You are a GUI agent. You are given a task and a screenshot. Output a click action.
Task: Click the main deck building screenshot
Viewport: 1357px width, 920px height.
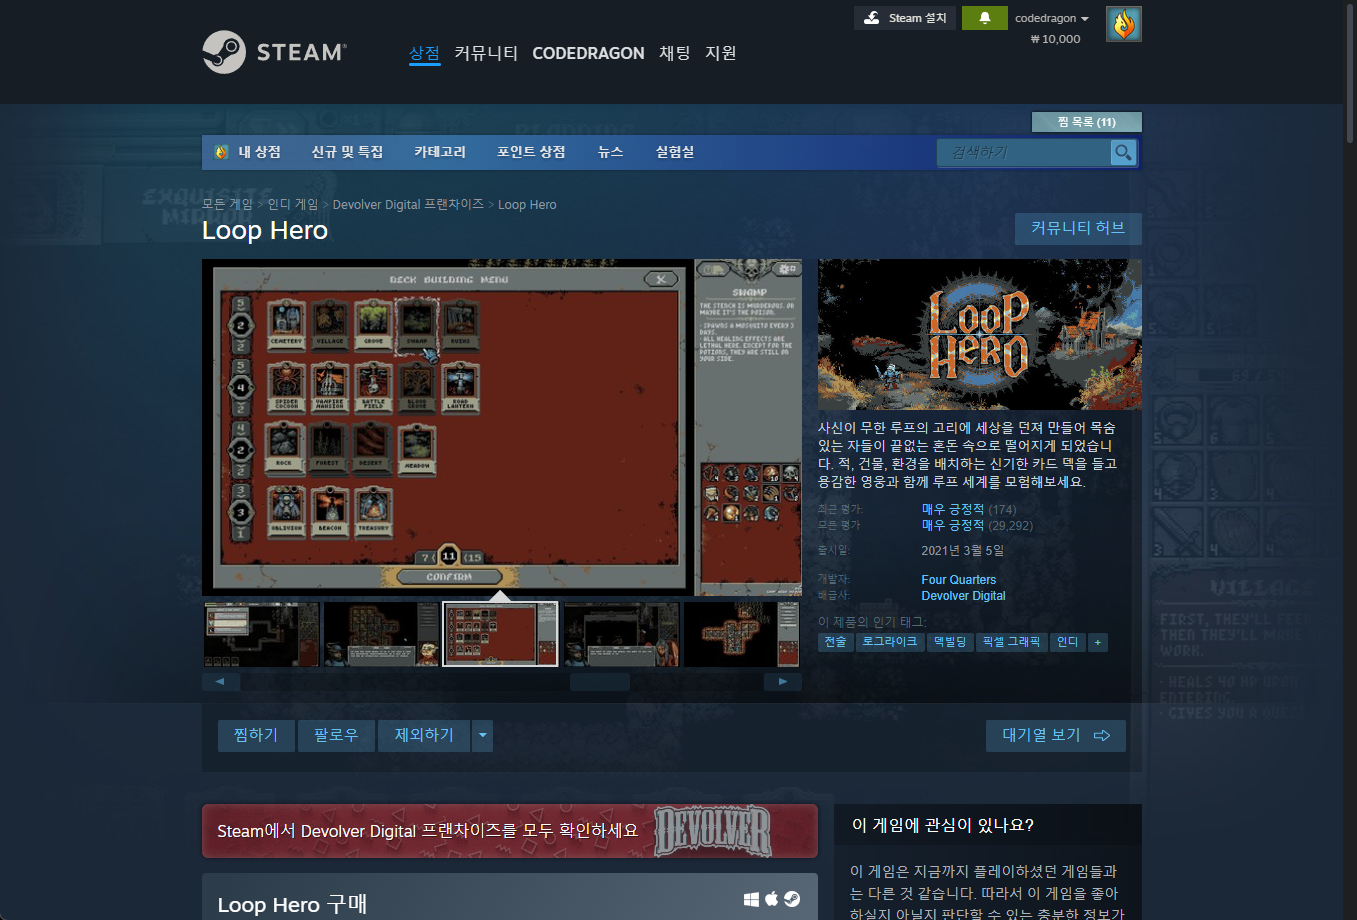pyautogui.click(x=502, y=428)
